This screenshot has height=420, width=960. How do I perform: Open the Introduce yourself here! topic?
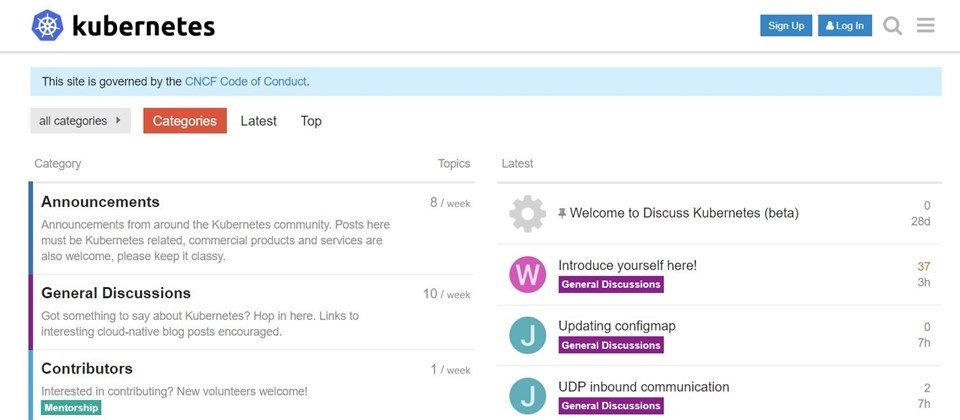(x=628, y=265)
